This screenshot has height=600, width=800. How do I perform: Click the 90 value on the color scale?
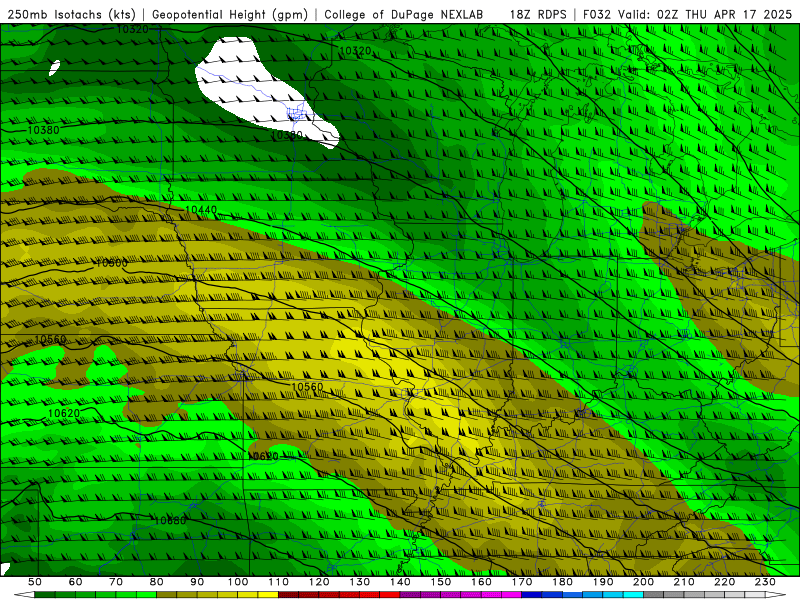[x=197, y=582]
